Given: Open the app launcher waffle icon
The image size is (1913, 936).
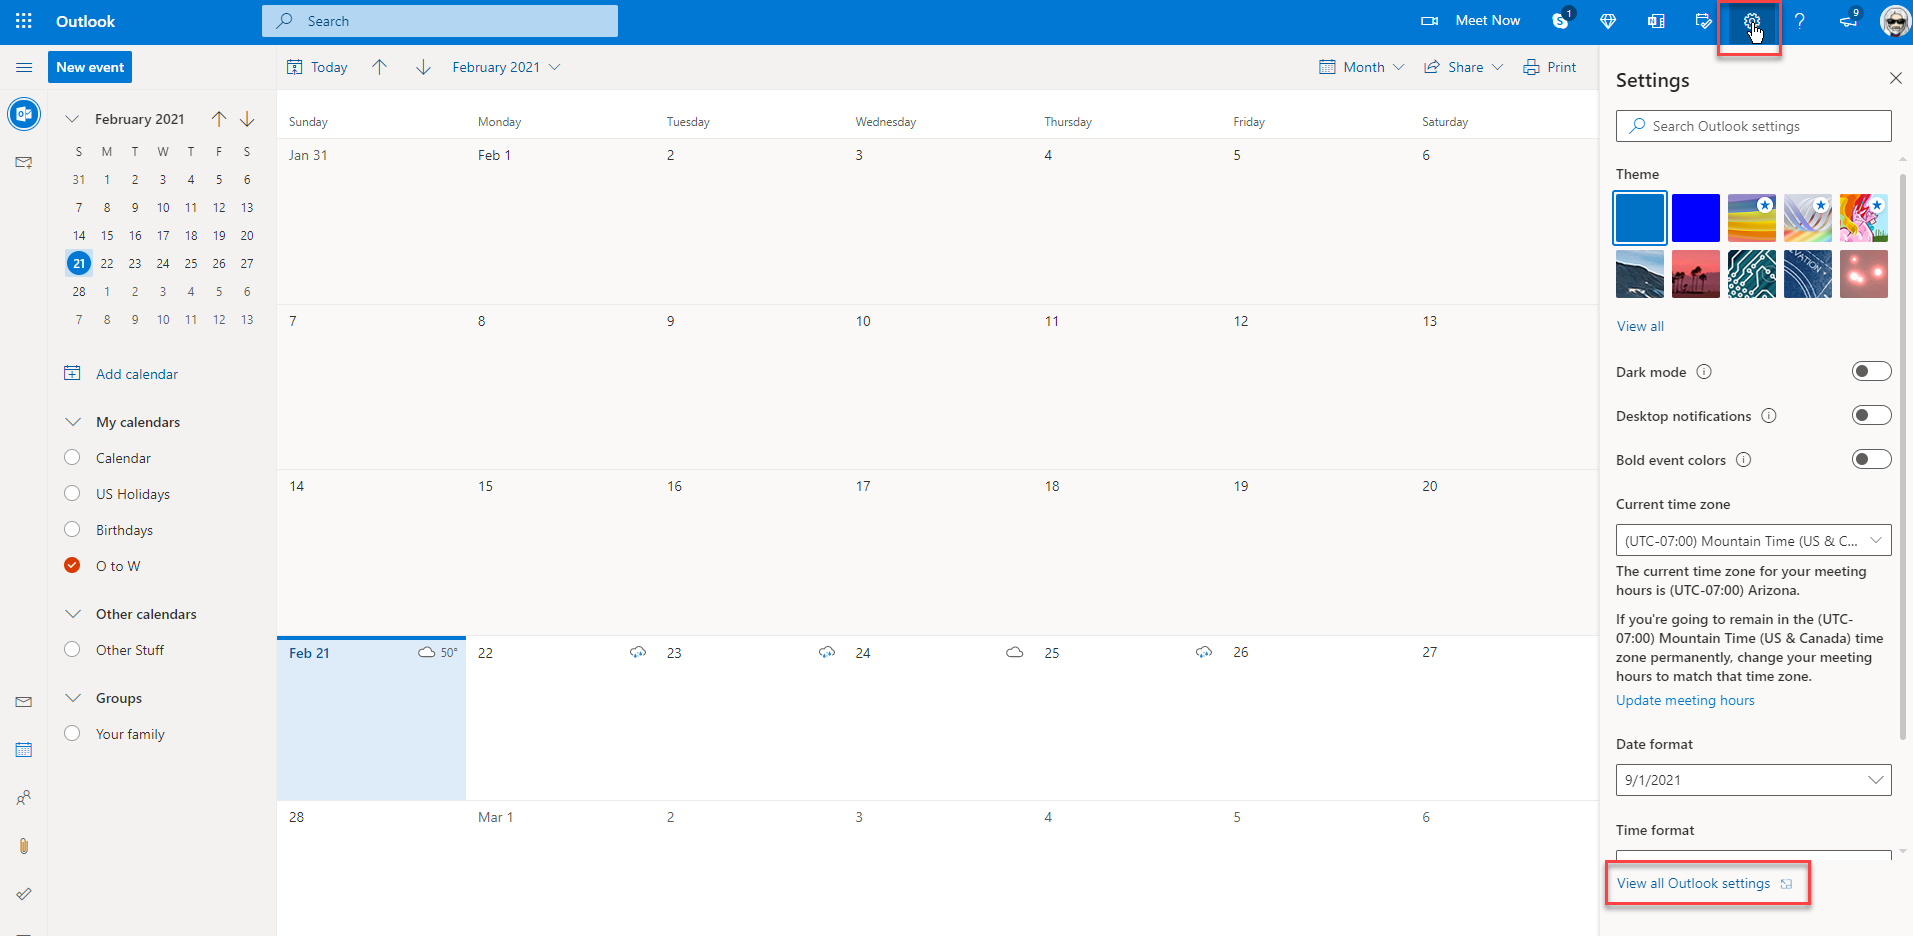Looking at the screenshot, I should [x=24, y=21].
